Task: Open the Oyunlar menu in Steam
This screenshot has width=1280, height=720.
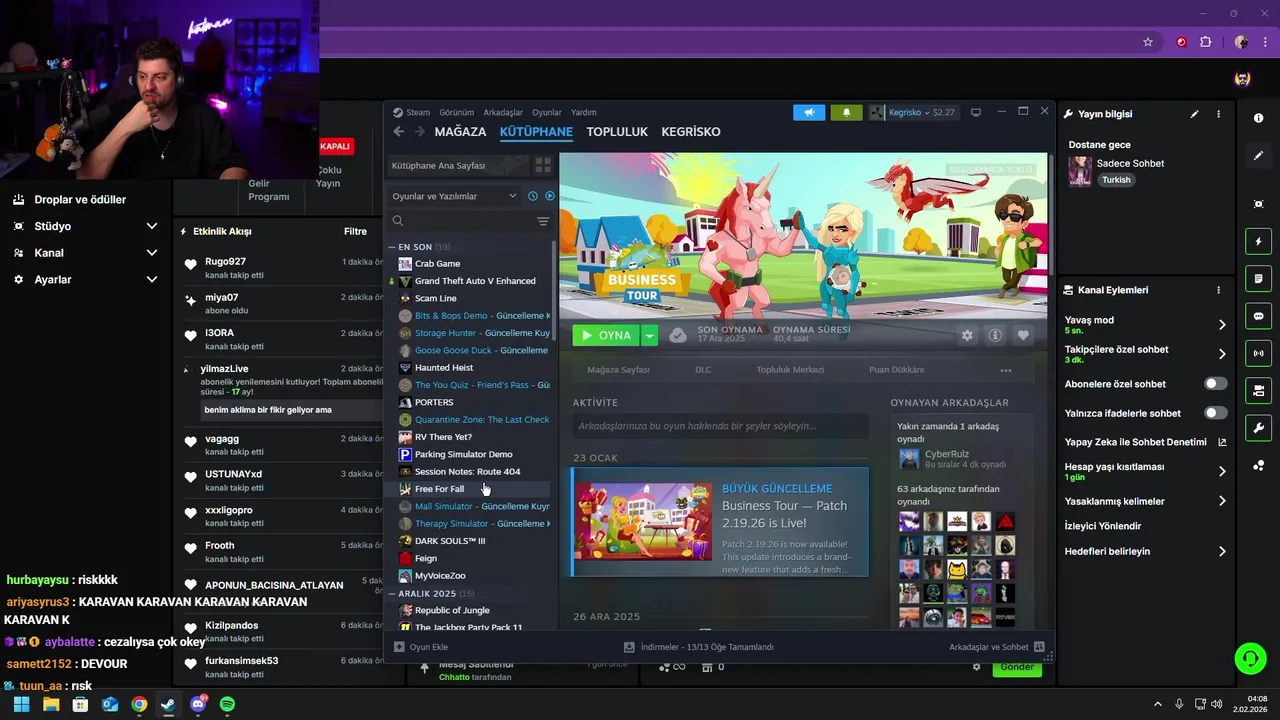Action: coord(547,112)
